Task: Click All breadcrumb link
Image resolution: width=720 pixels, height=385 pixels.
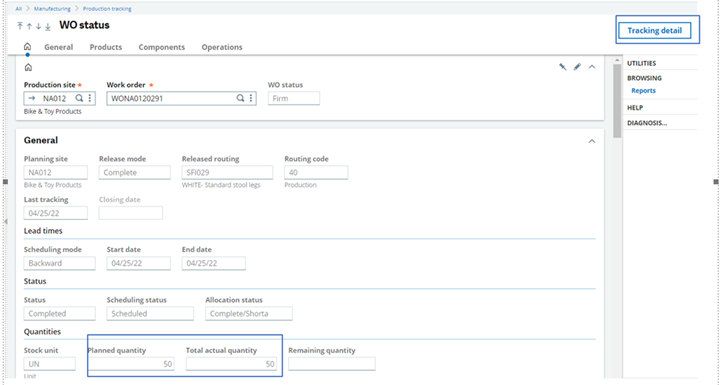Action: pos(18,9)
